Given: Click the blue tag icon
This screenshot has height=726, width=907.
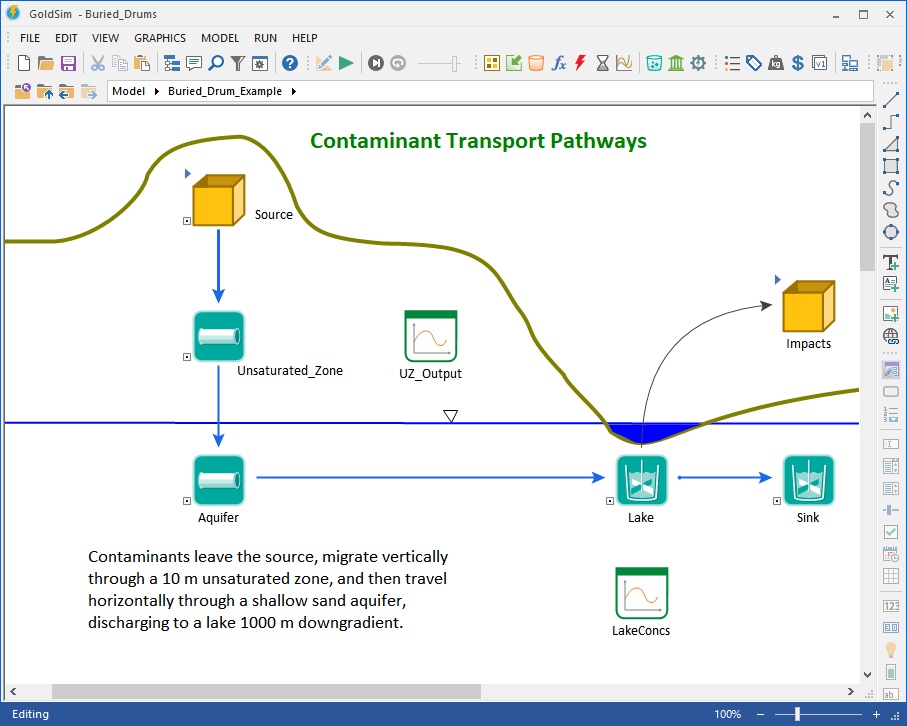Looking at the screenshot, I should click(x=754, y=63).
